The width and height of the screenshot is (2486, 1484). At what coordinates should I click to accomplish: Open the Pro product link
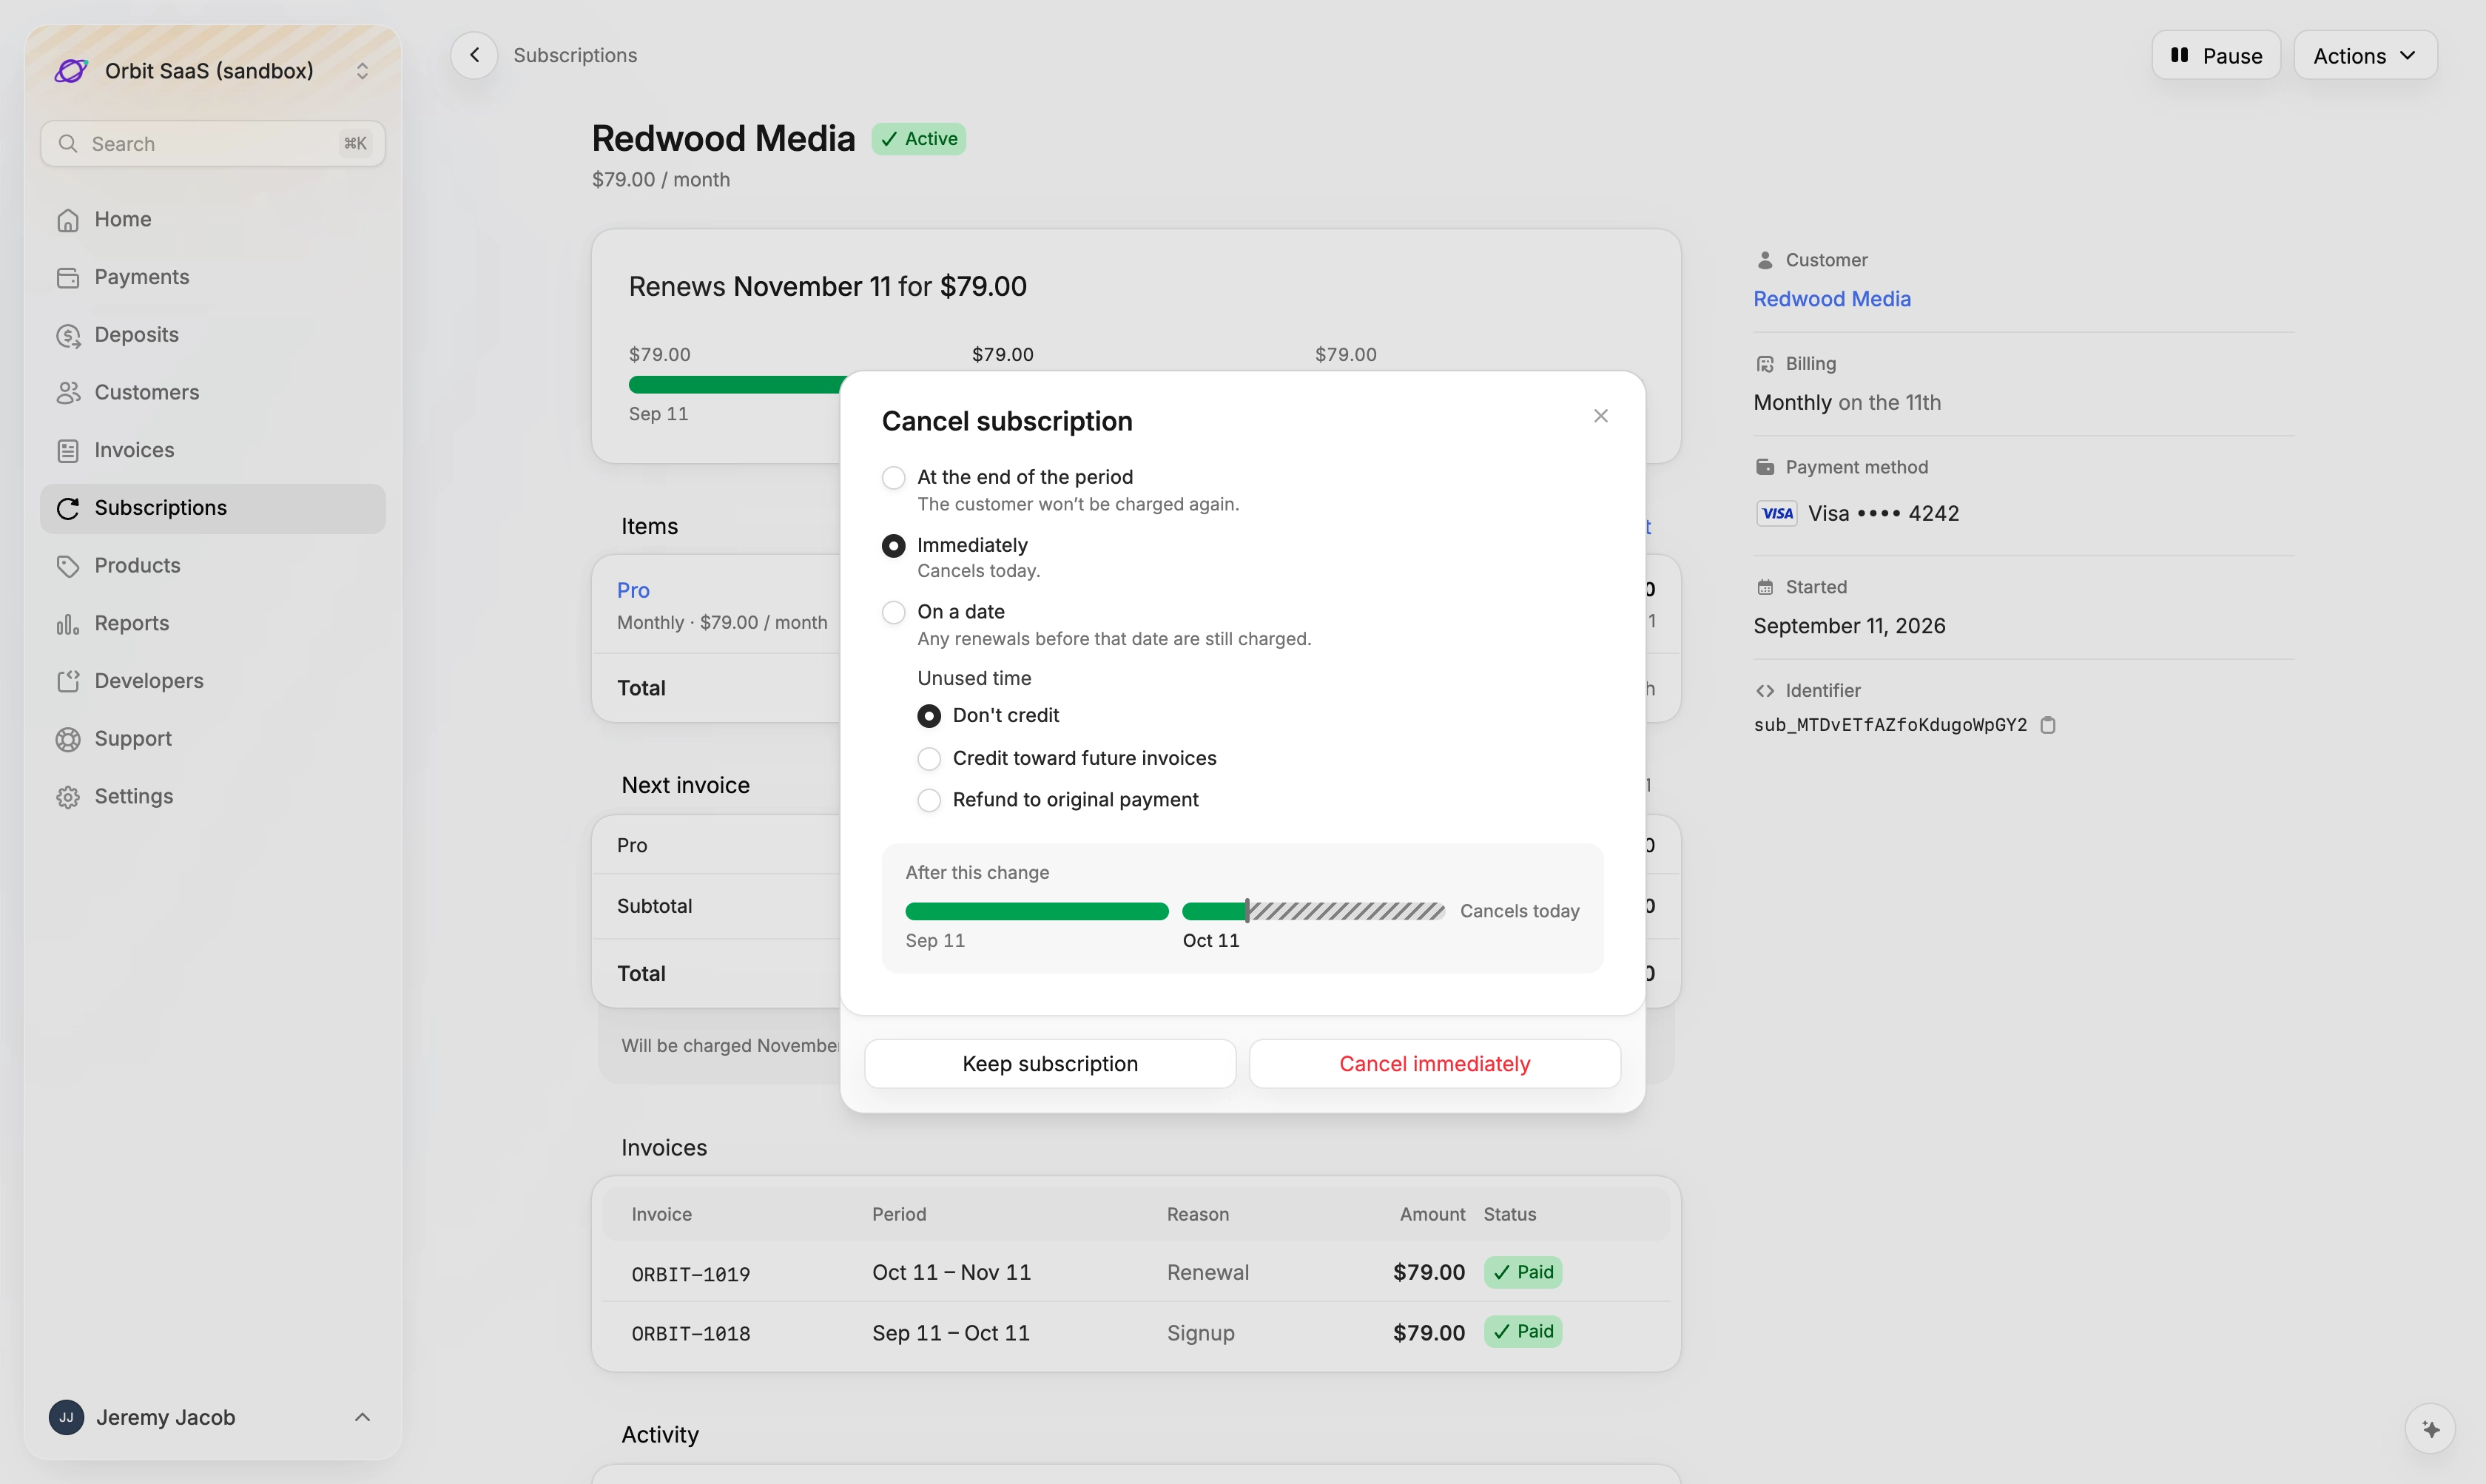tap(633, 590)
